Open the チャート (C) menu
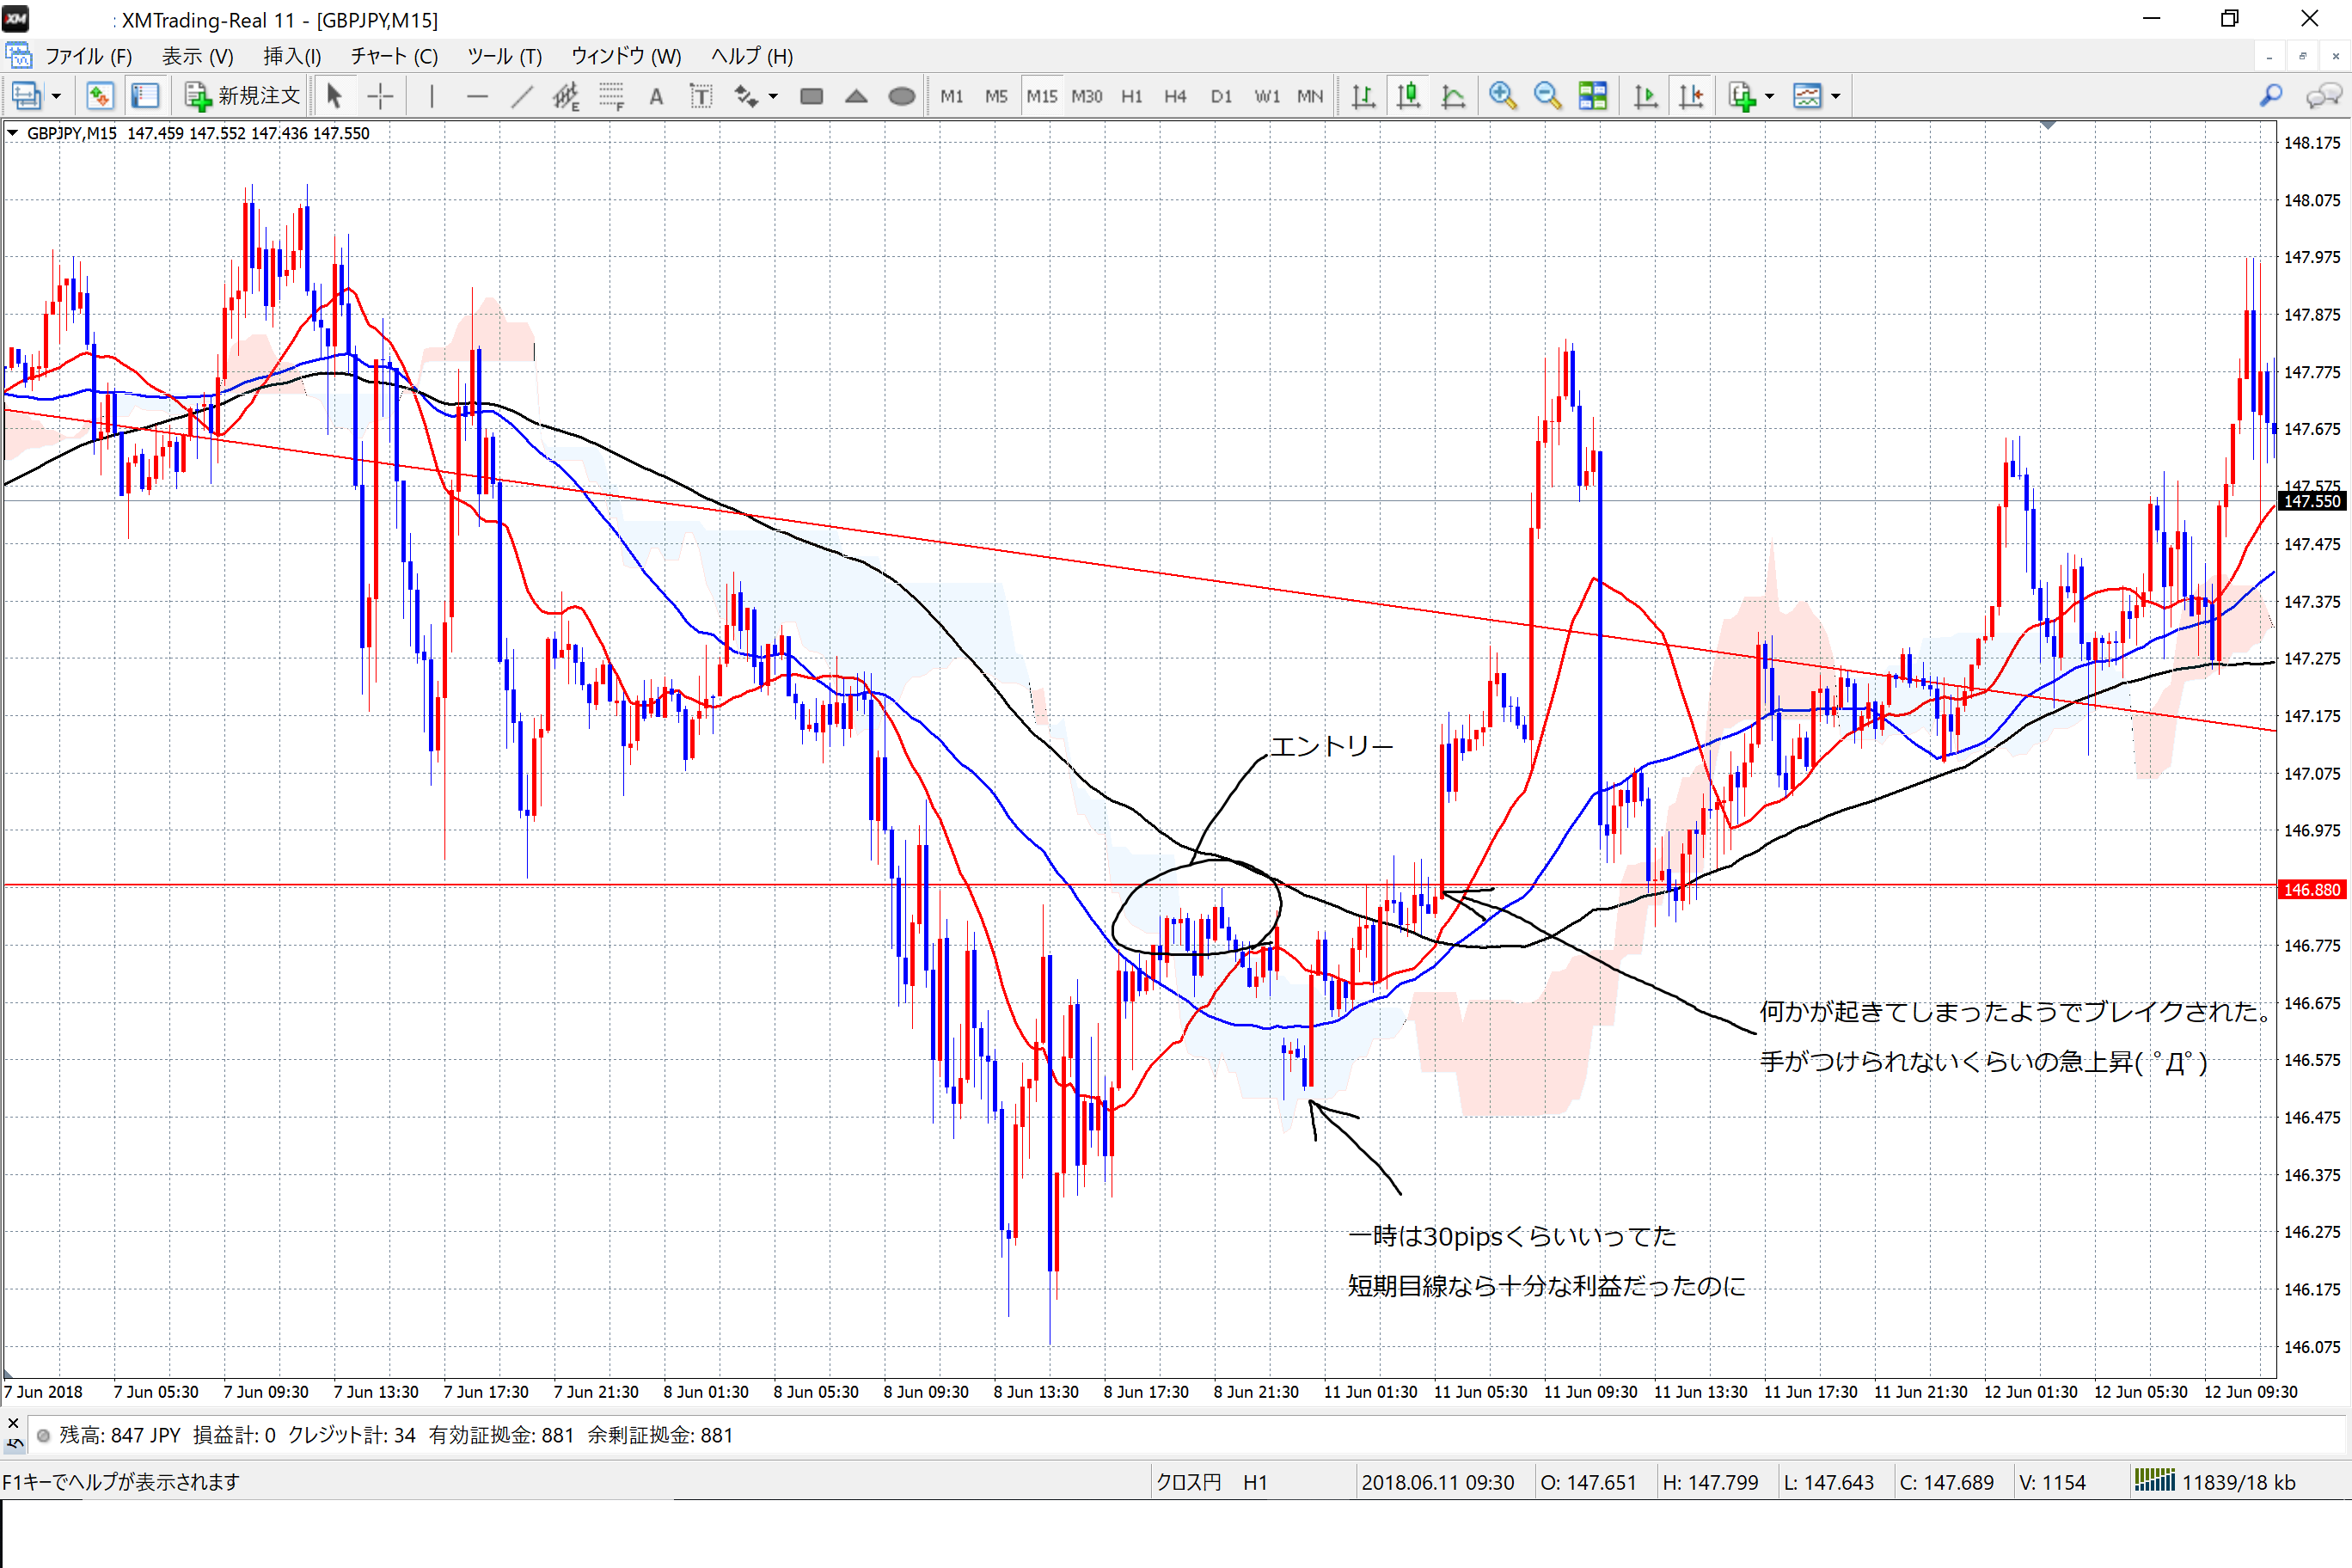 tap(394, 56)
